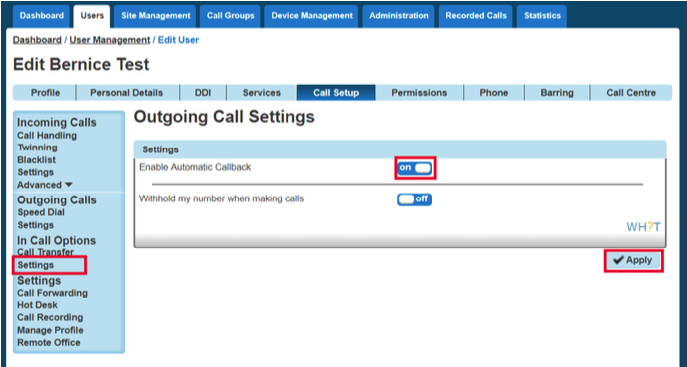The image size is (687, 367).
Task: Open Twinning in sidebar
Action: click(x=37, y=148)
